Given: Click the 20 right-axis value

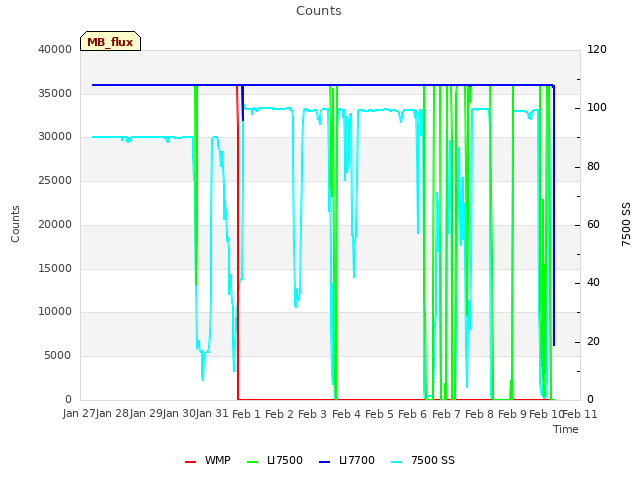Looking at the screenshot, I should coord(593,341).
